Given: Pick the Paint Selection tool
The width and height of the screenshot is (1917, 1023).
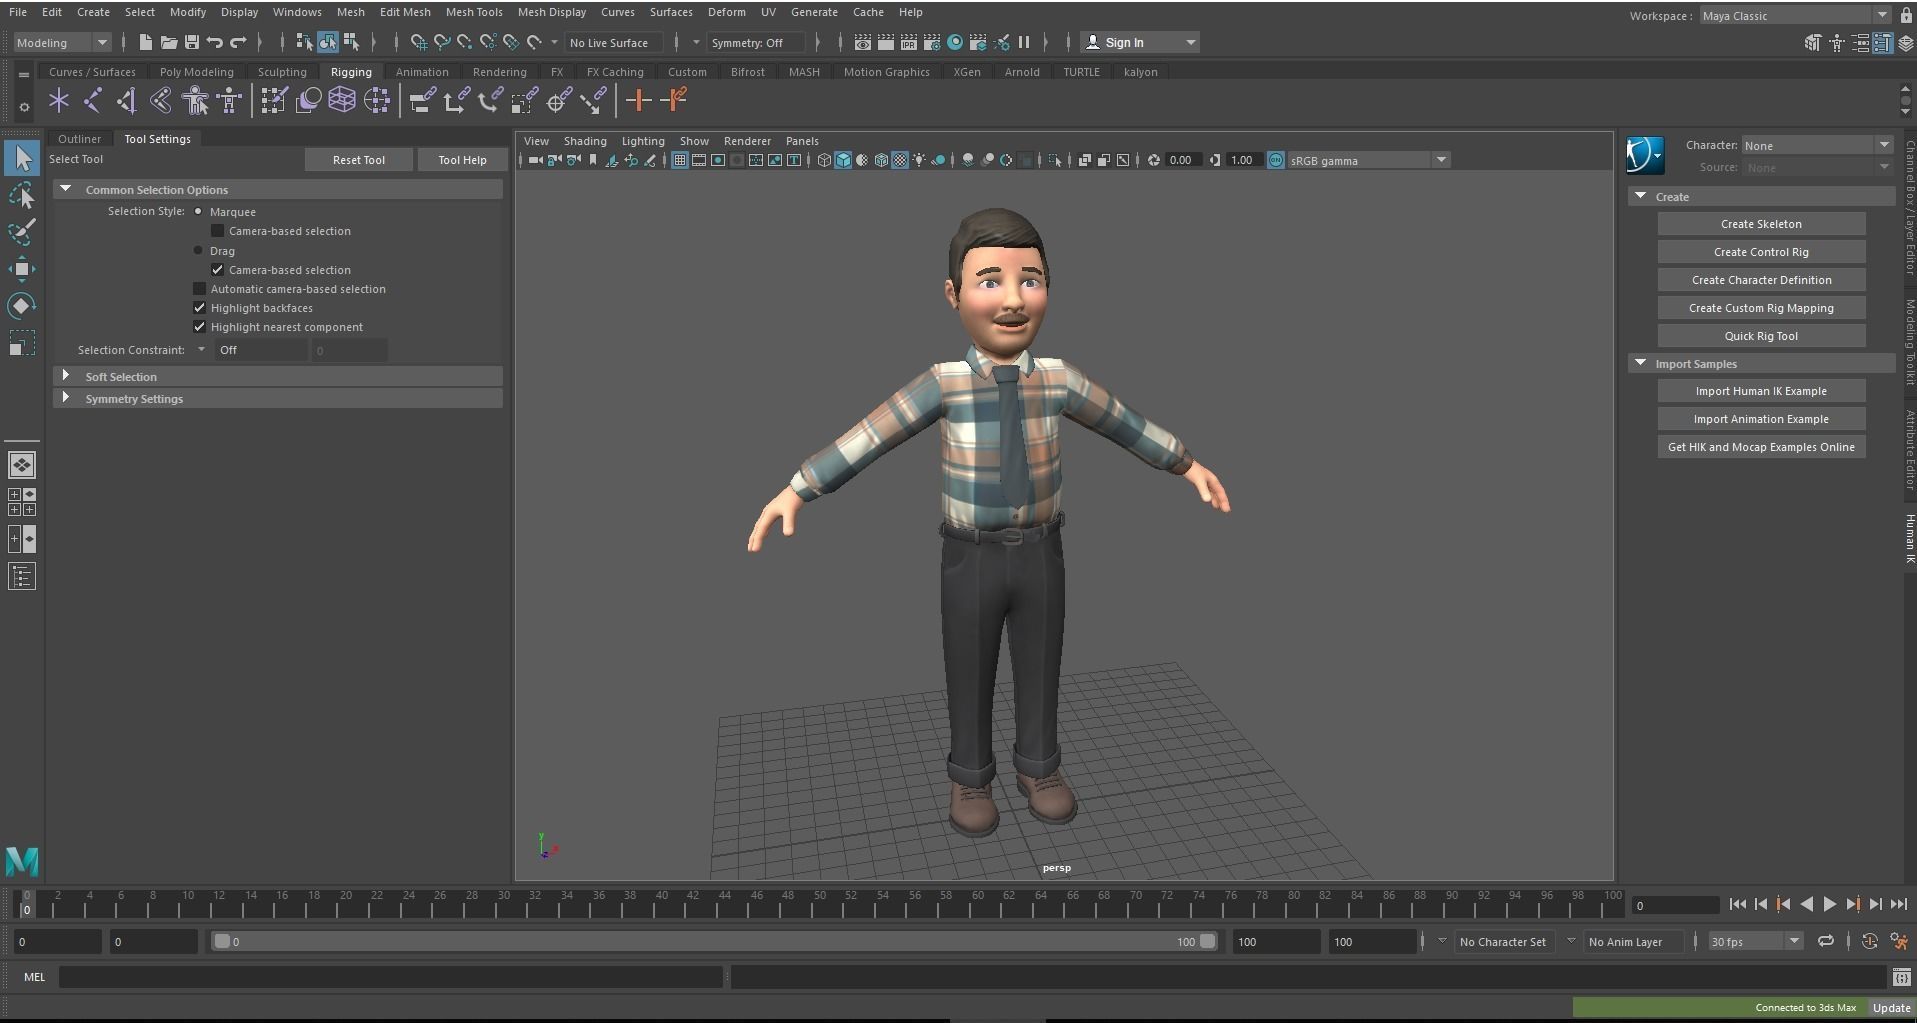Looking at the screenshot, I should click(22, 232).
